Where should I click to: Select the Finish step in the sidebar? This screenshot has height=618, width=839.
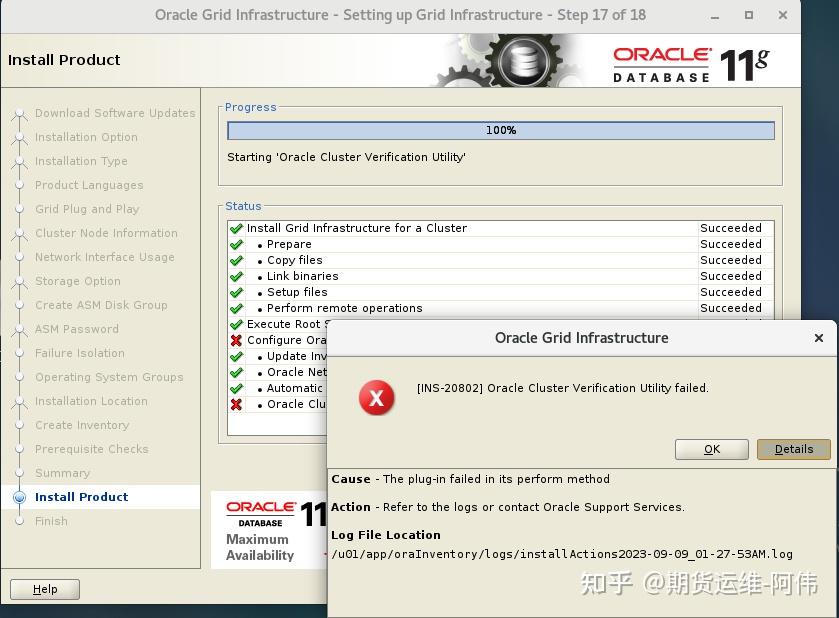(51, 521)
